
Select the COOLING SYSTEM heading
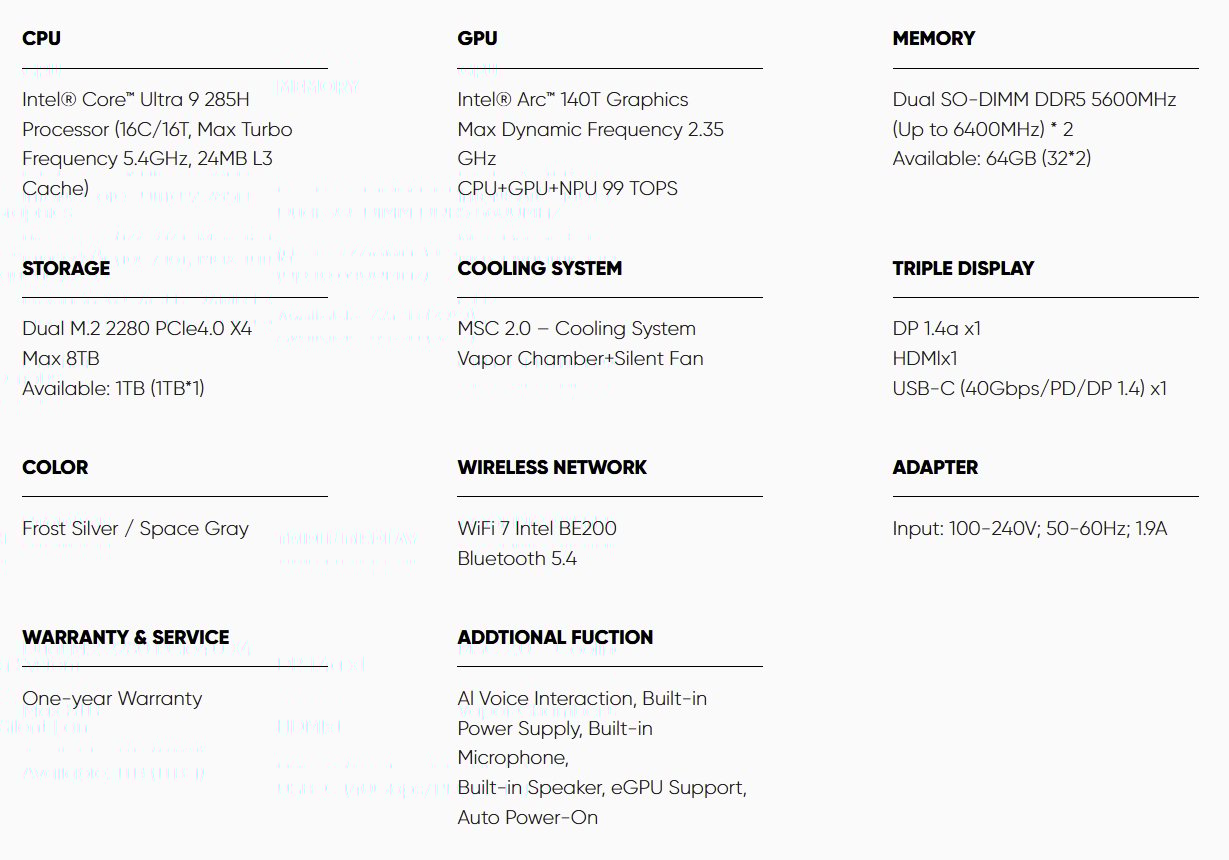tap(540, 268)
